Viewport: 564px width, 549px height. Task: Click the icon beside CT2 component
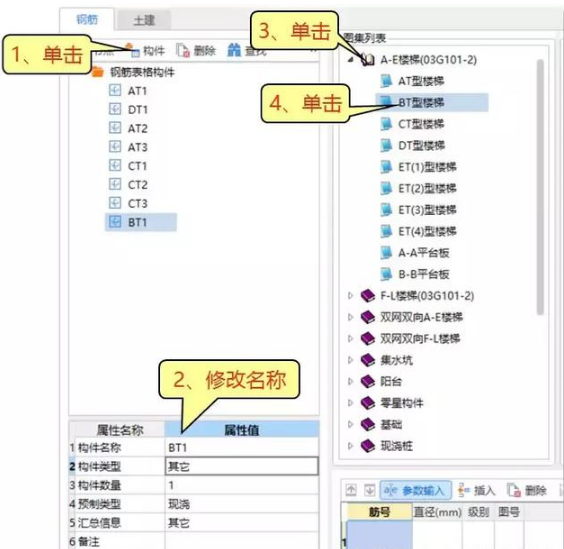pos(115,184)
